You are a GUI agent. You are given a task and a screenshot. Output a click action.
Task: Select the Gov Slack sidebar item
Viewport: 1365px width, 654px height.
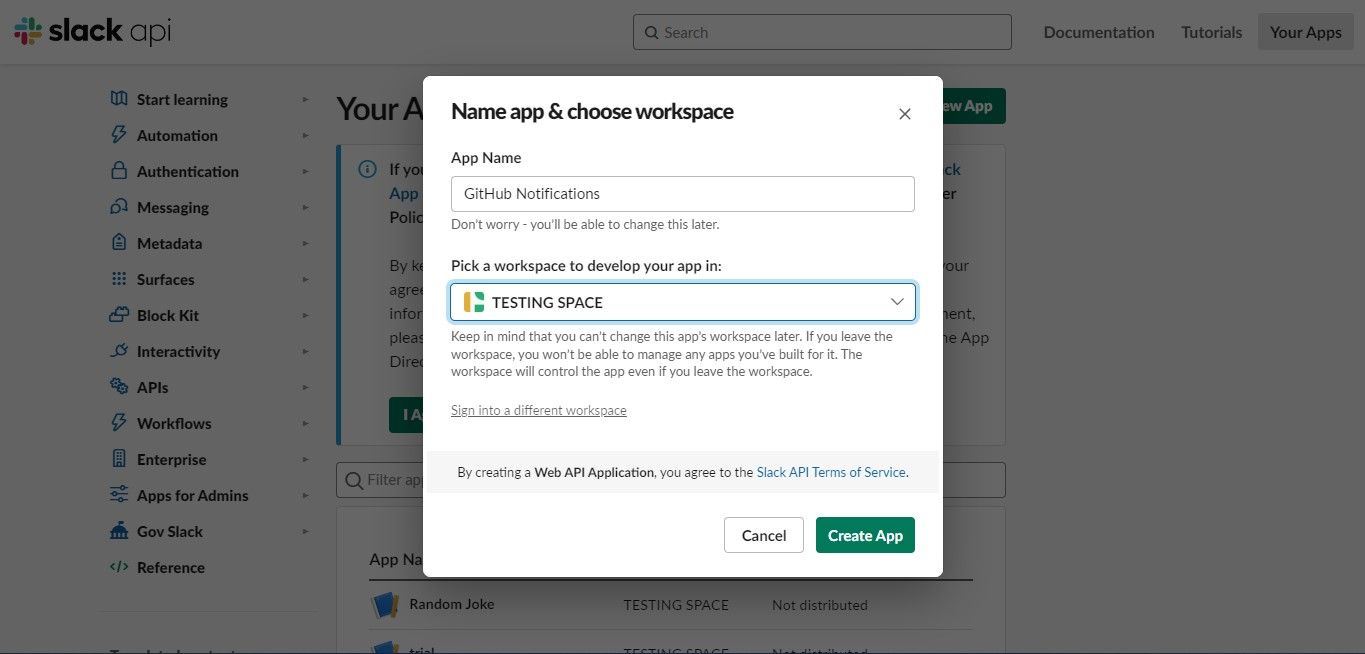click(x=169, y=531)
